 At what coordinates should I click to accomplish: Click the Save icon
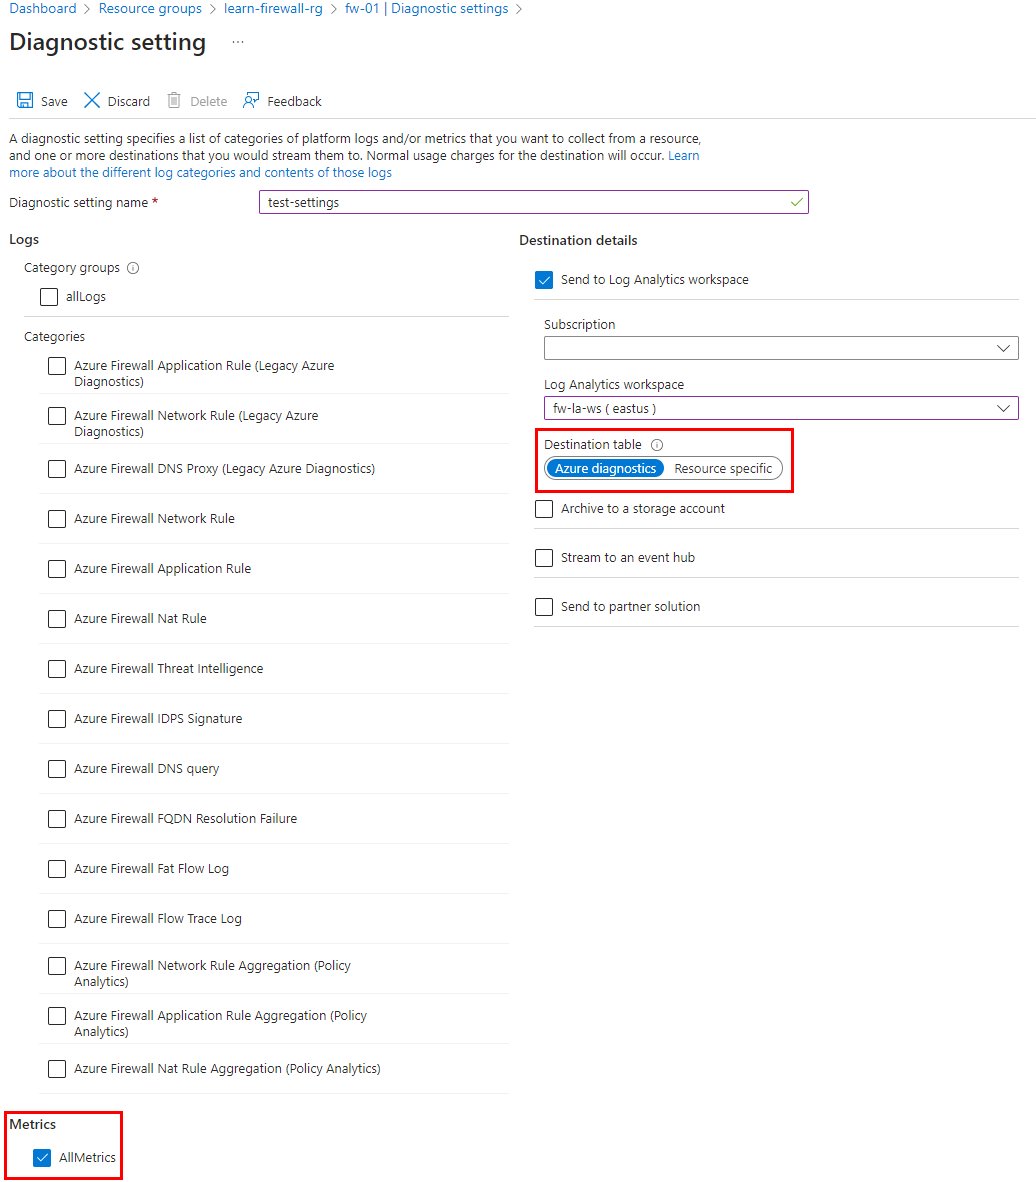click(24, 100)
